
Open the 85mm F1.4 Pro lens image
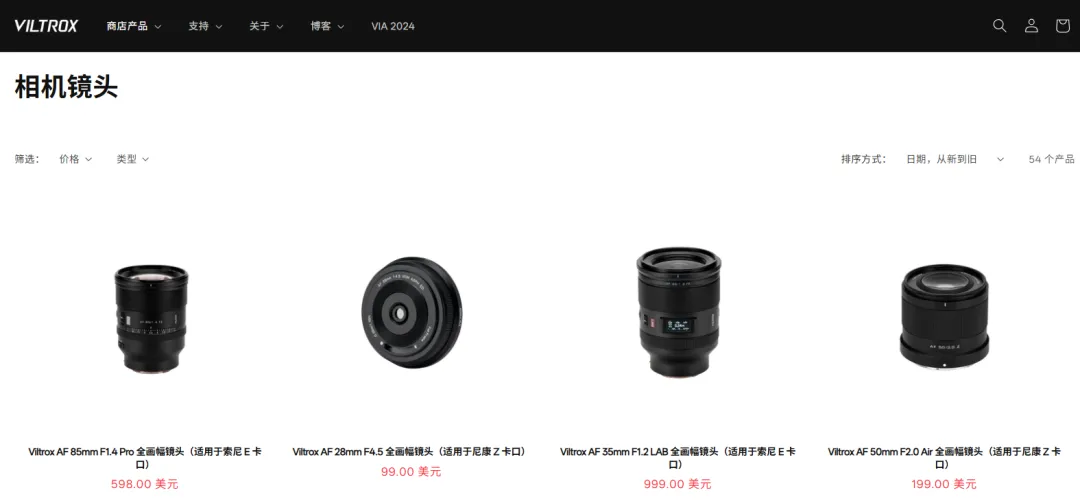(150, 319)
